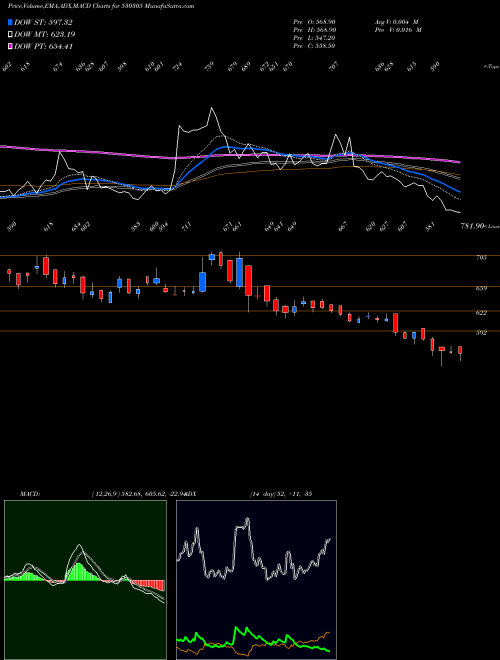Click the white DOW MT legend swatch
The width and height of the screenshot is (500, 660).
[11, 34]
